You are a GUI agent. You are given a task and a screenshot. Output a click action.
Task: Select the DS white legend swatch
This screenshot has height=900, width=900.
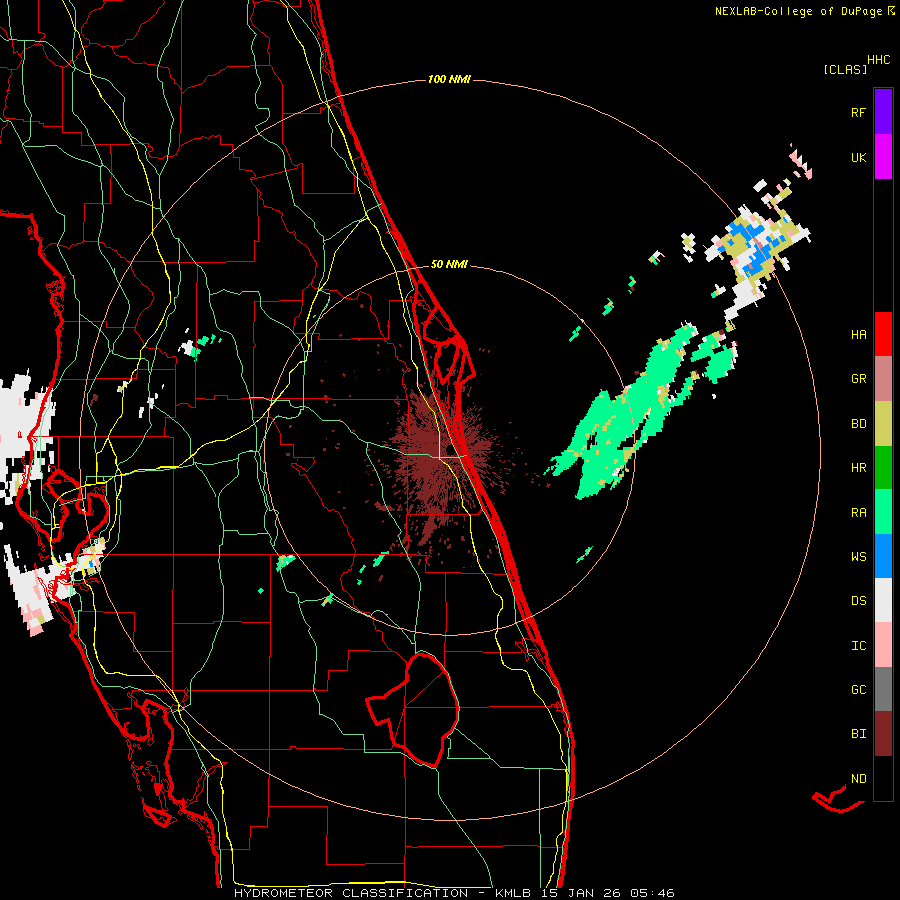coord(883,600)
